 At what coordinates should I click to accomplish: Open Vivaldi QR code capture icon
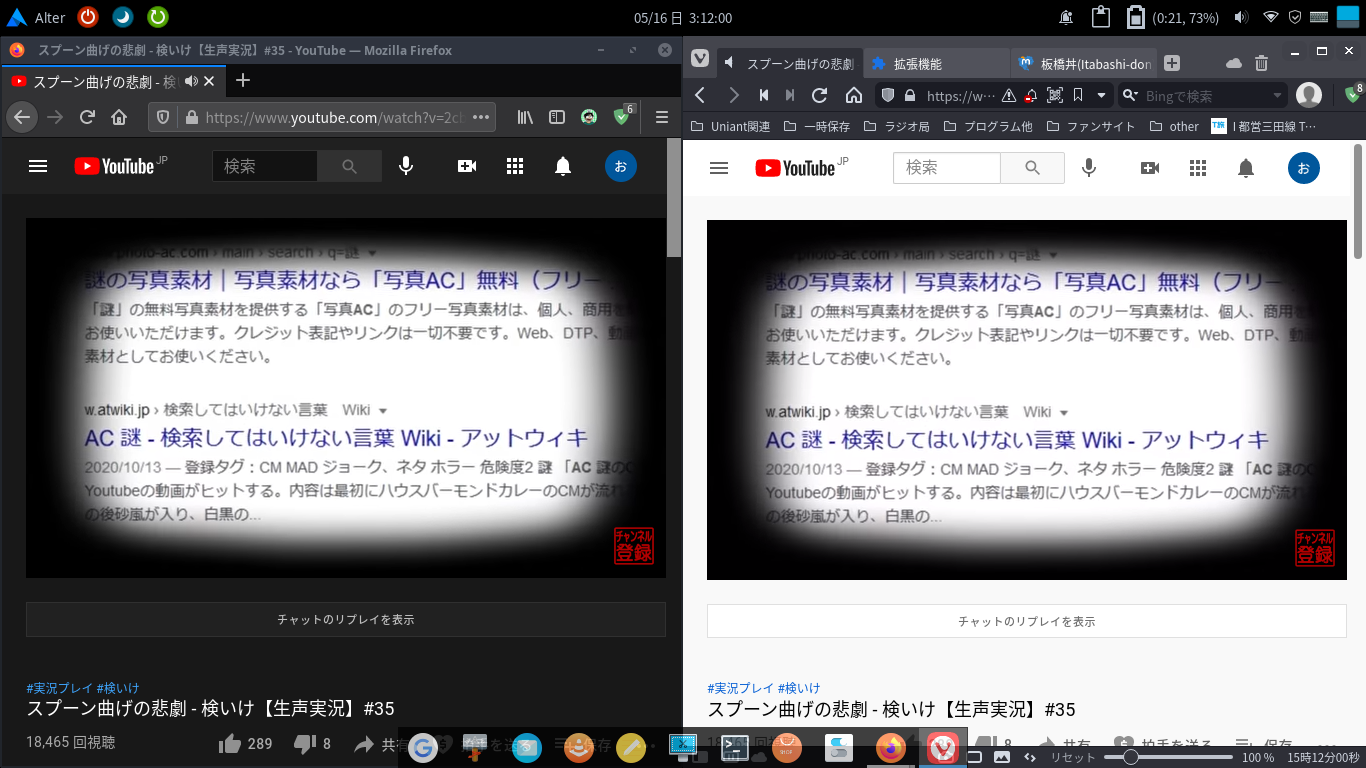[x=1054, y=96]
